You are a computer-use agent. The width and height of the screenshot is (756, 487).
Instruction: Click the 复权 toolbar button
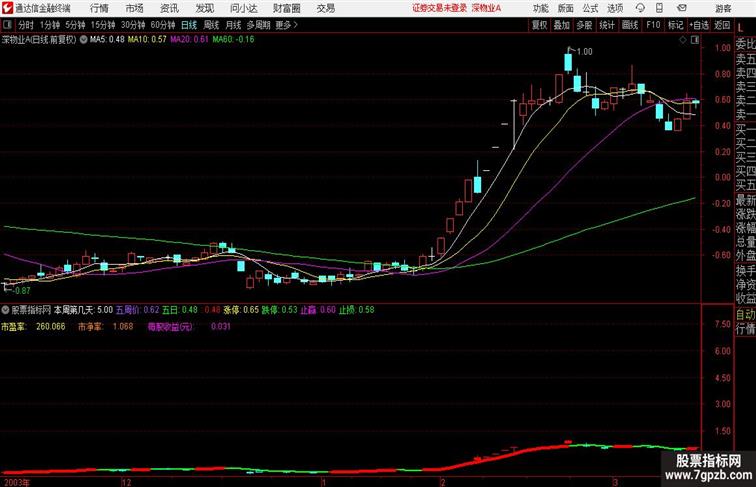540,25
